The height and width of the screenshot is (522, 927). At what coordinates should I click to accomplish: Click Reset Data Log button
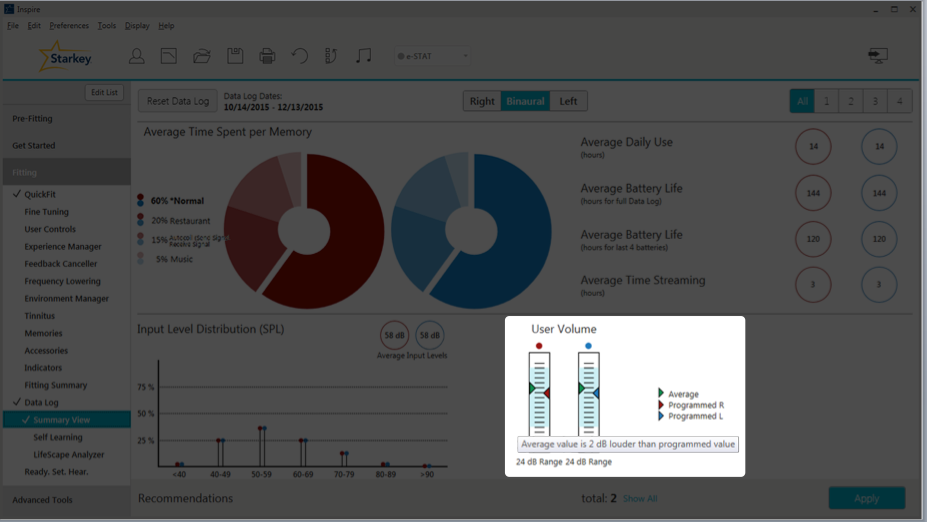pyautogui.click(x=177, y=101)
